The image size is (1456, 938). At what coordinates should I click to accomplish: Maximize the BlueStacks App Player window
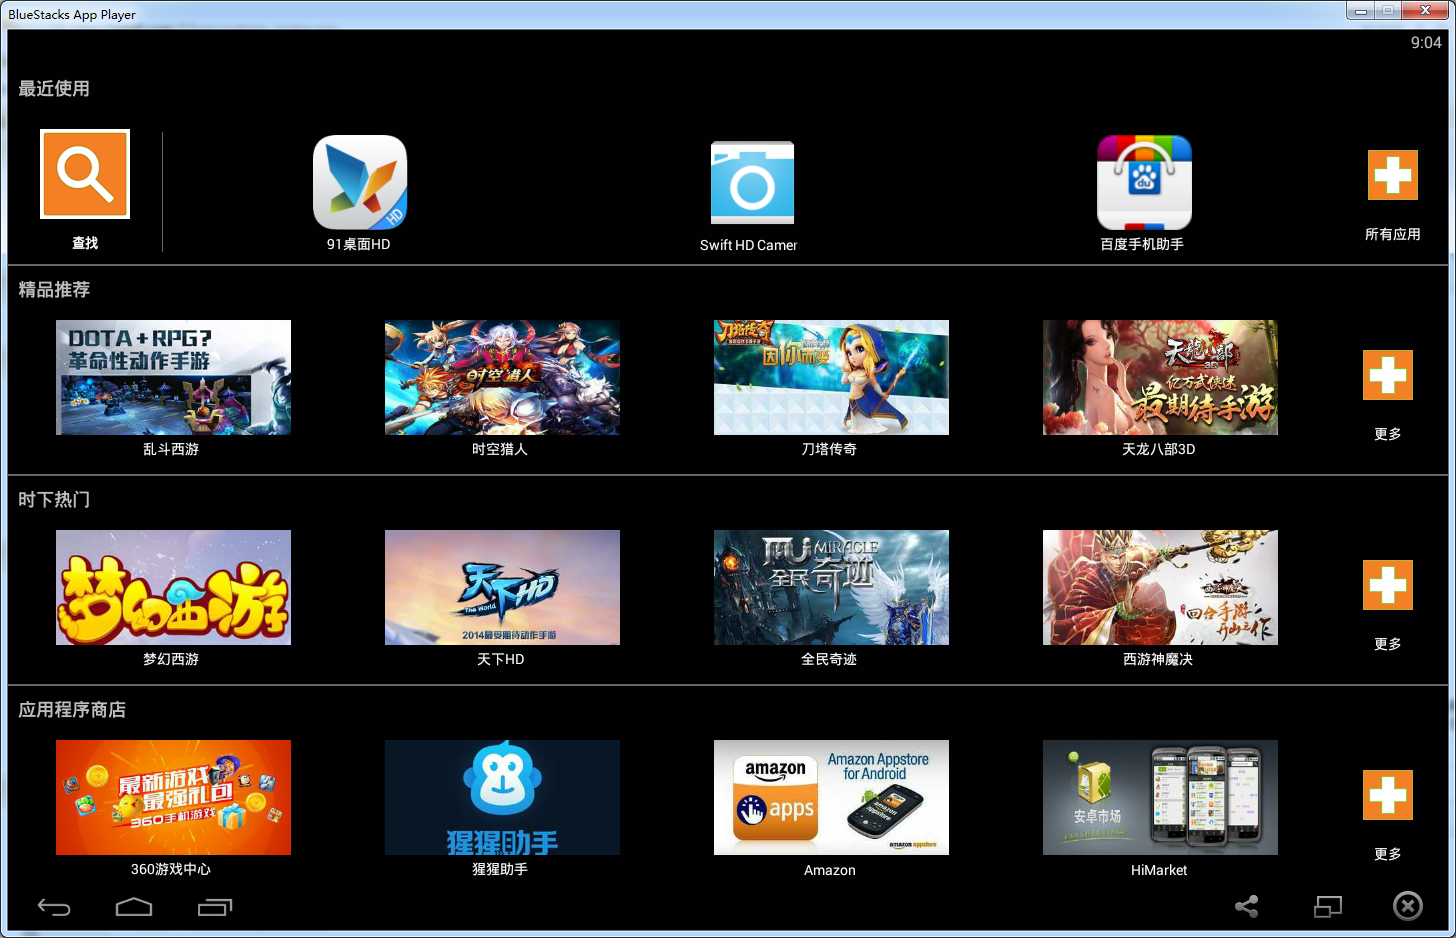1388,11
